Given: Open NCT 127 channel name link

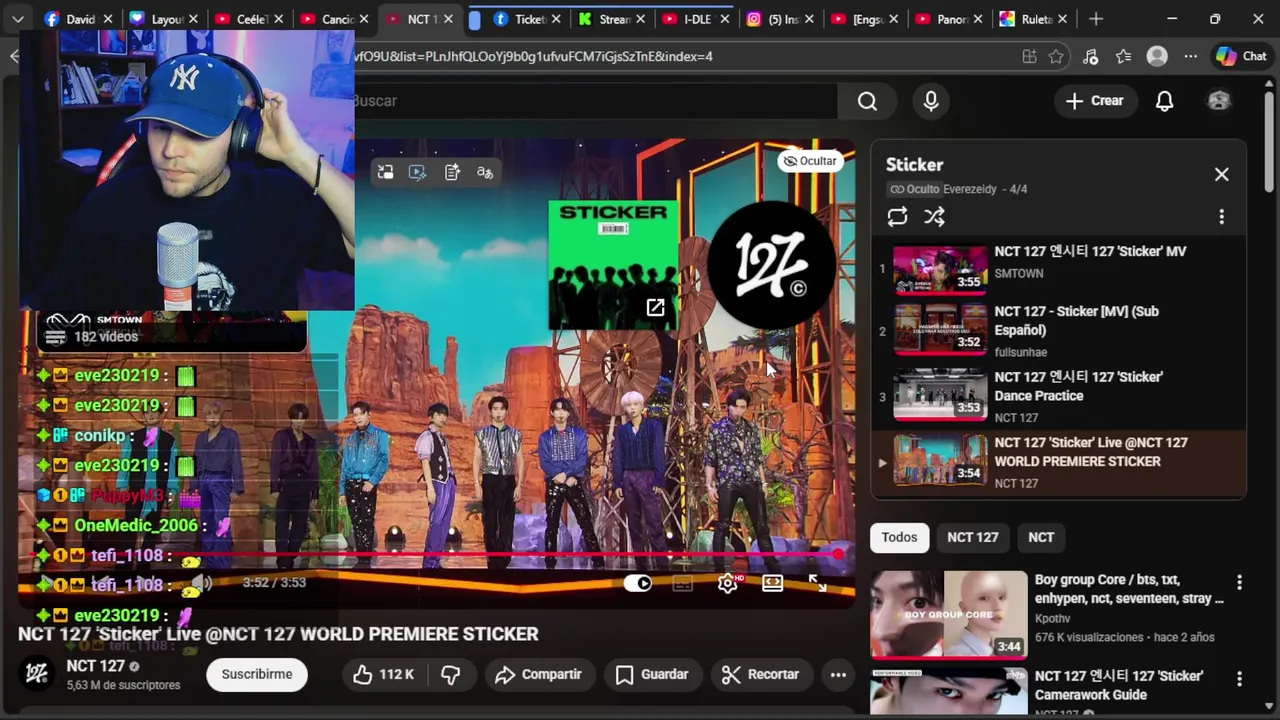Looking at the screenshot, I should click(96, 666).
